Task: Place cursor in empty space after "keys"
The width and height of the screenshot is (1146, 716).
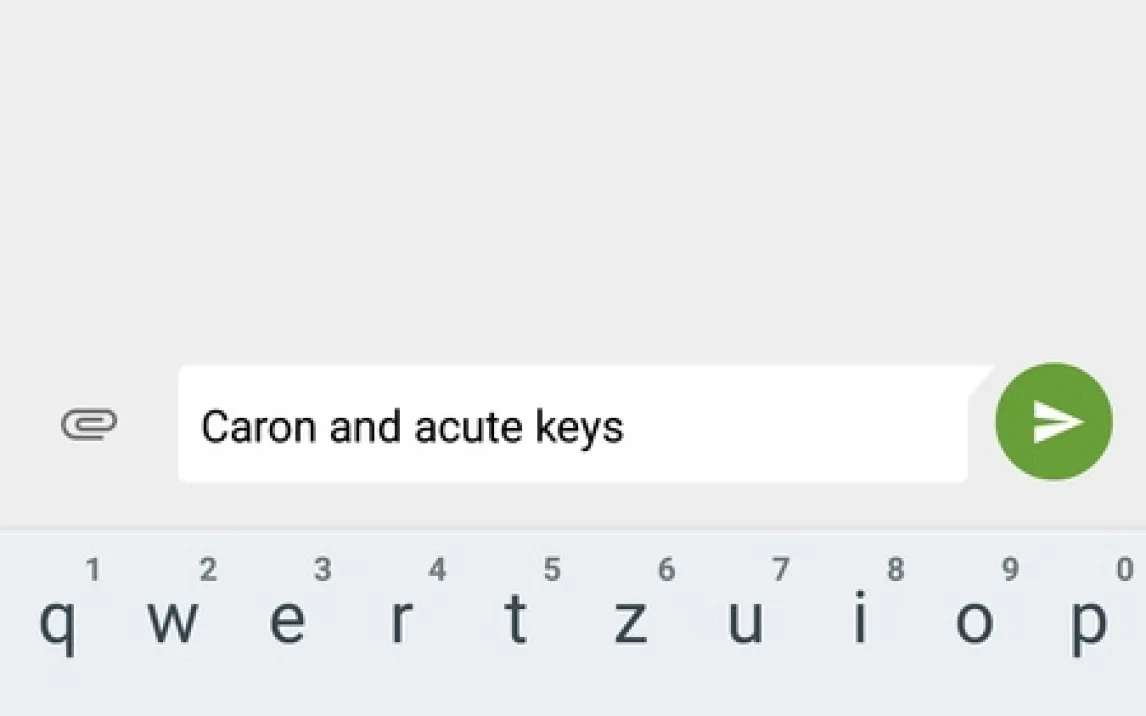Action: pyautogui.click(x=790, y=427)
